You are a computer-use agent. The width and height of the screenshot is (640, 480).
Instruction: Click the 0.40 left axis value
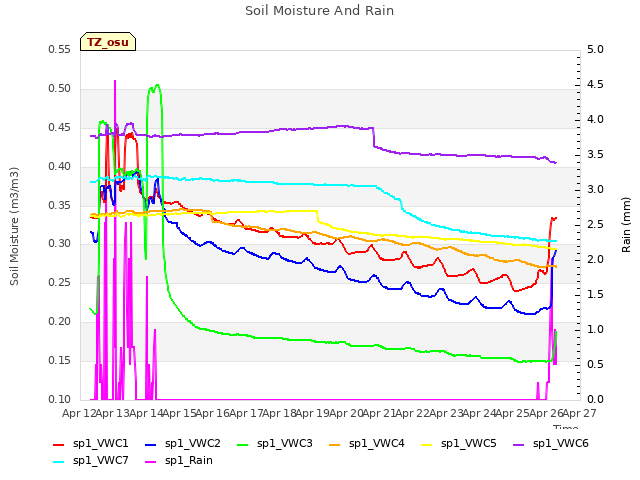[x=60, y=166]
